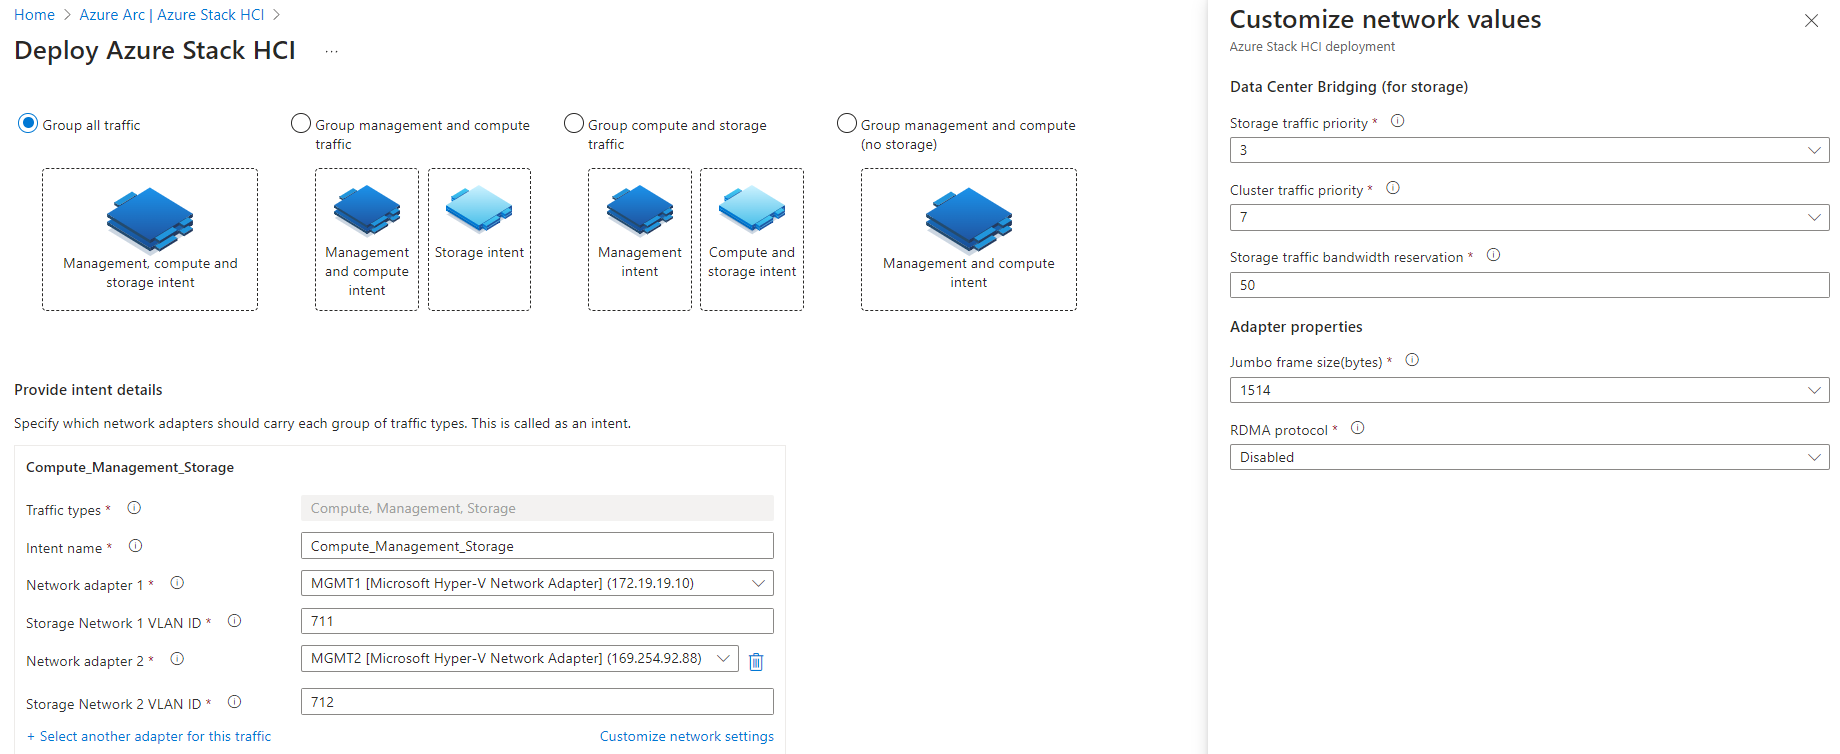Show info for RDMA protocol
This screenshot has width=1840, height=754.
tap(1358, 428)
